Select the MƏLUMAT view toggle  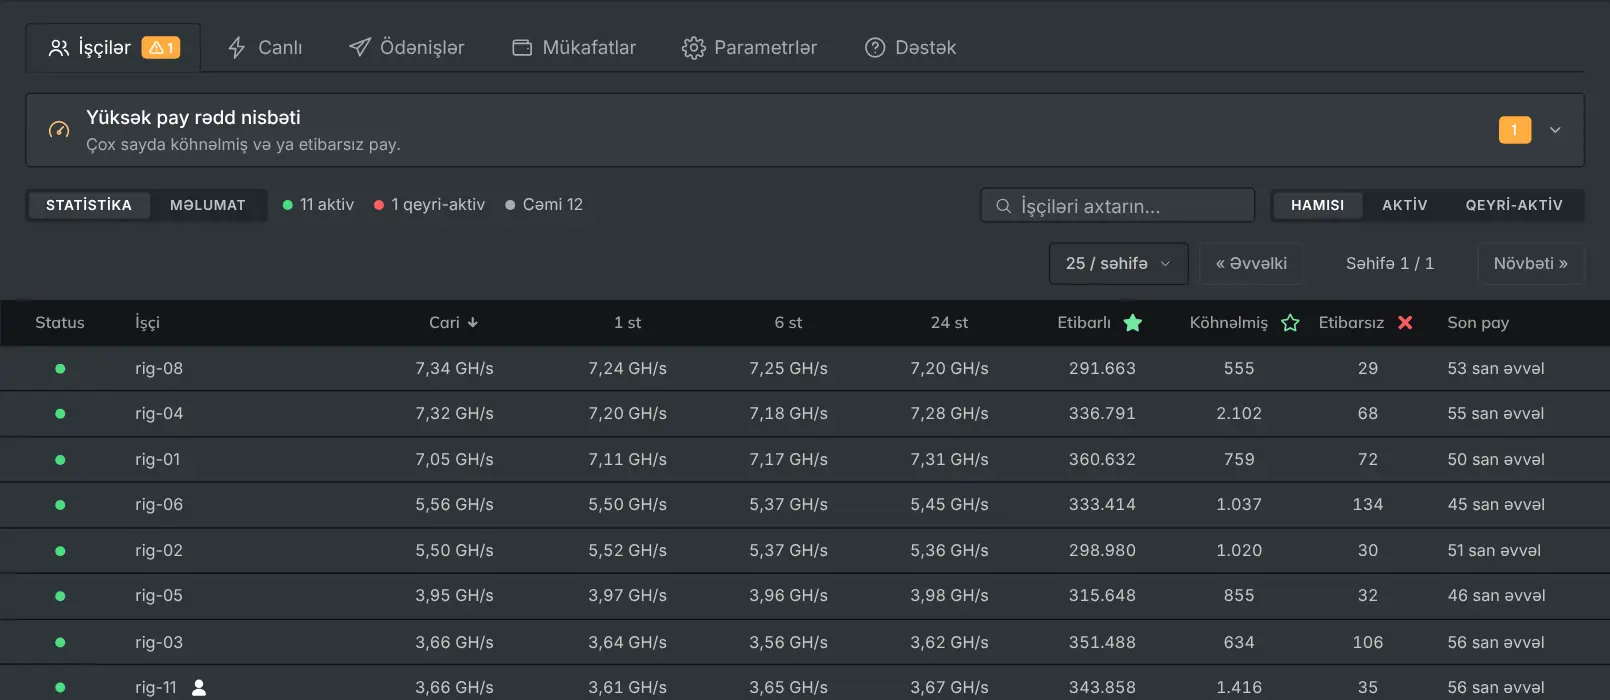[208, 205]
